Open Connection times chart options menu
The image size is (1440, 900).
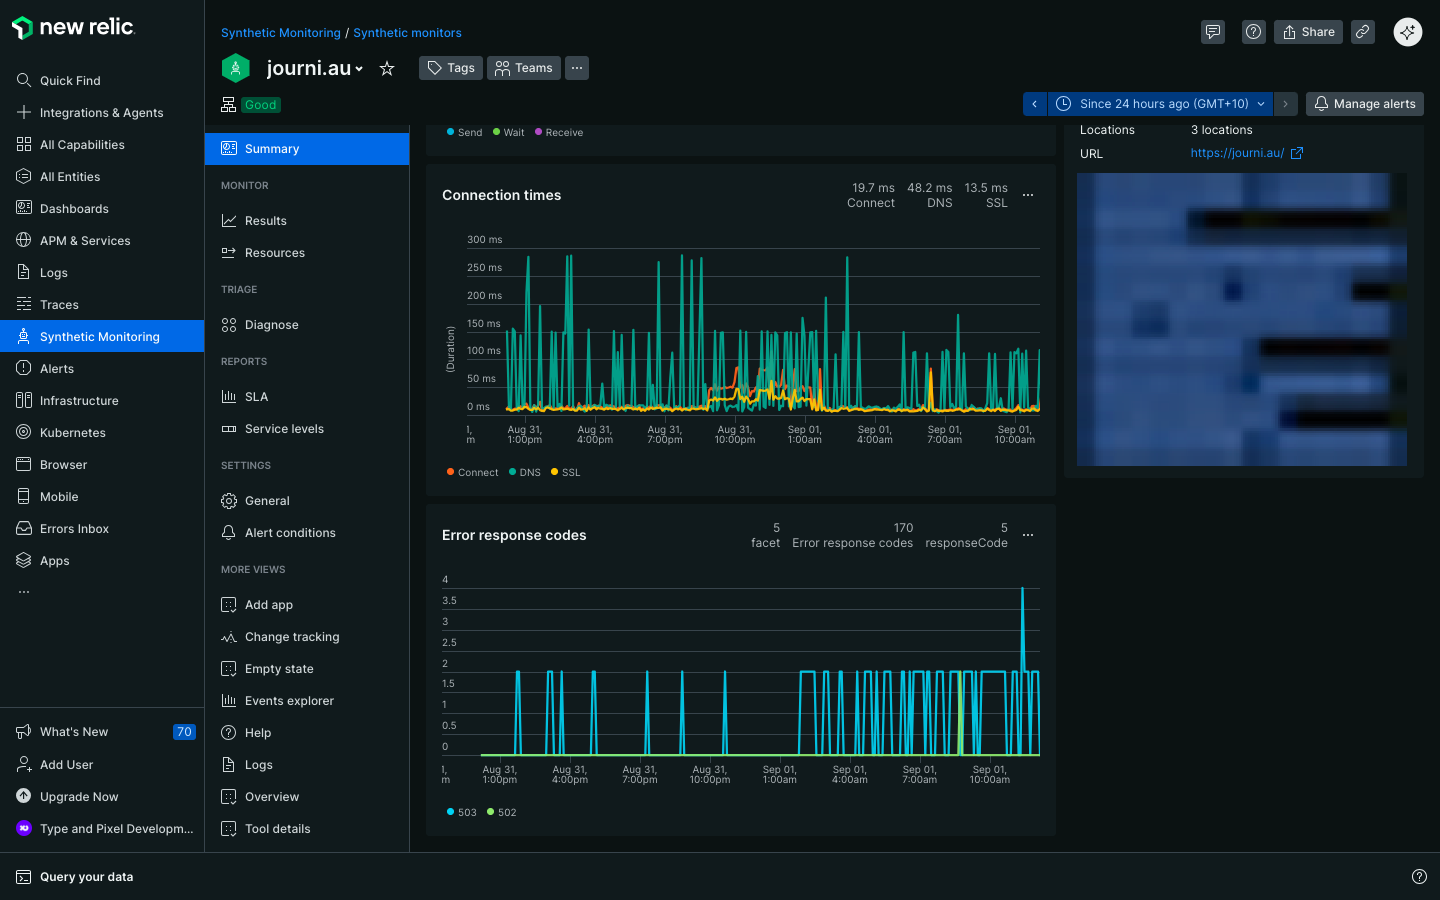point(1028,195)
